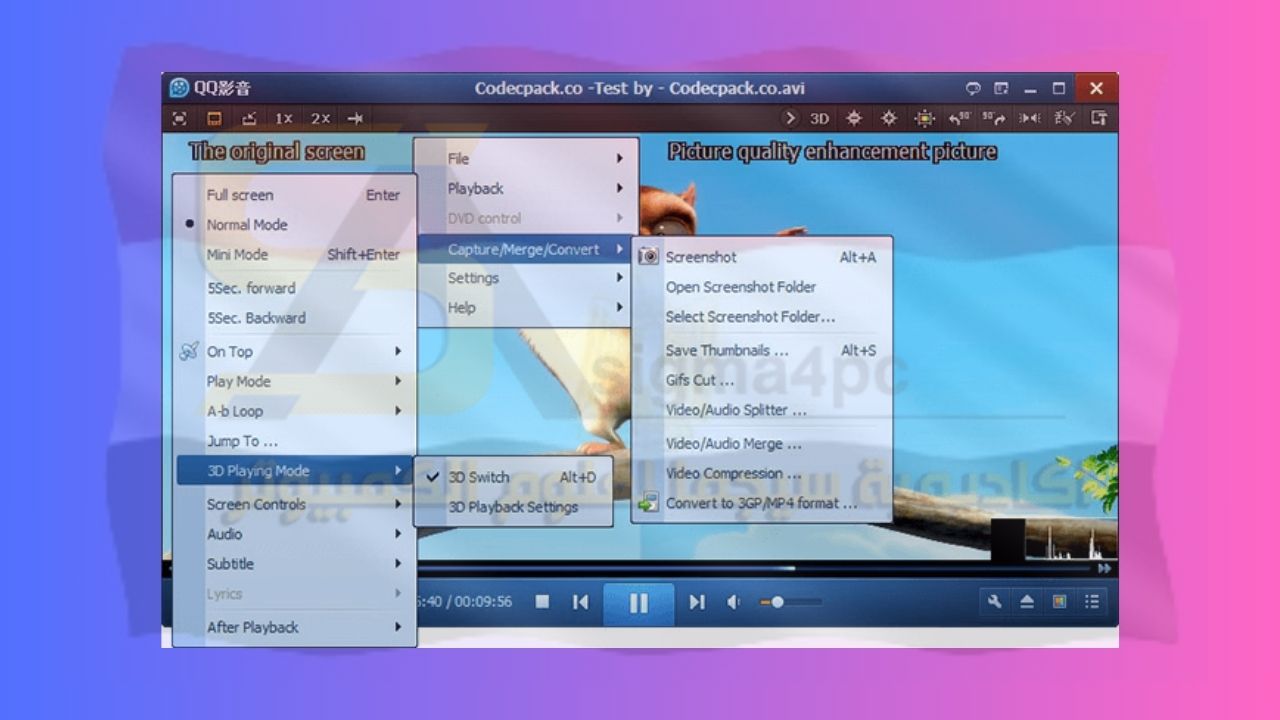Click the eject open-file icon
The height and width of the screenshot is (720, 1280).
pyautogui.click(x=1027, y=601)
